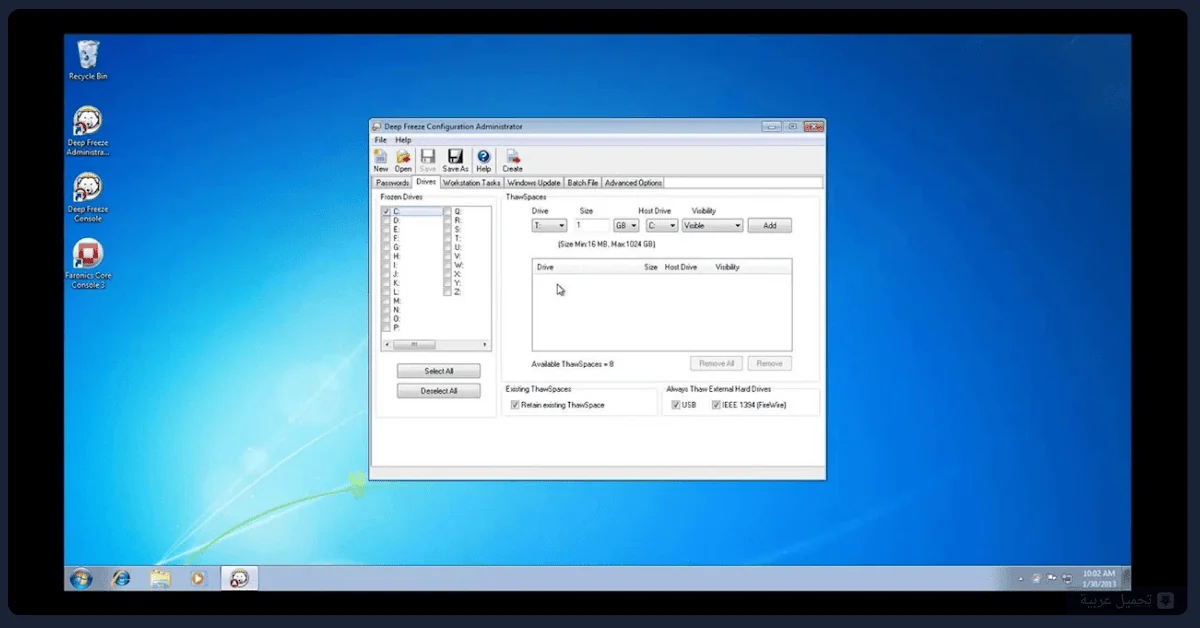Switch to the Passwords tab
Image resolution: width=1200 pixels, height=628 pixels.
[392, 183]
